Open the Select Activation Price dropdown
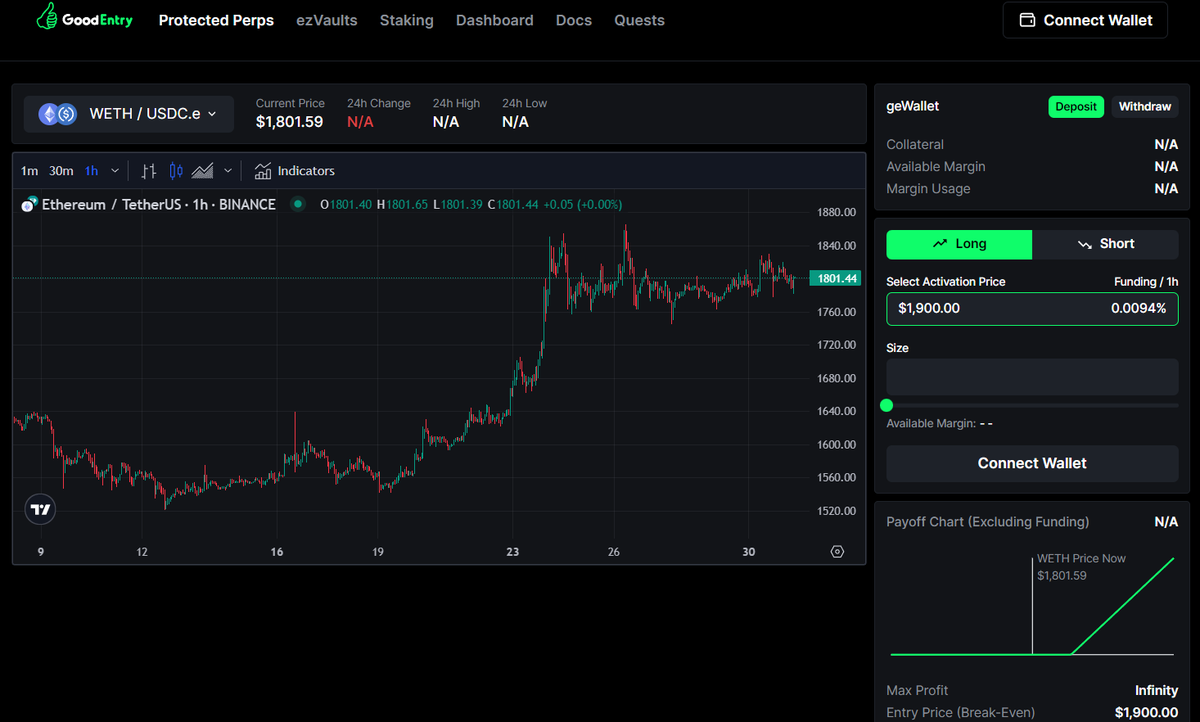The height and width of the screenshot is (722, 1200). 1032,308
